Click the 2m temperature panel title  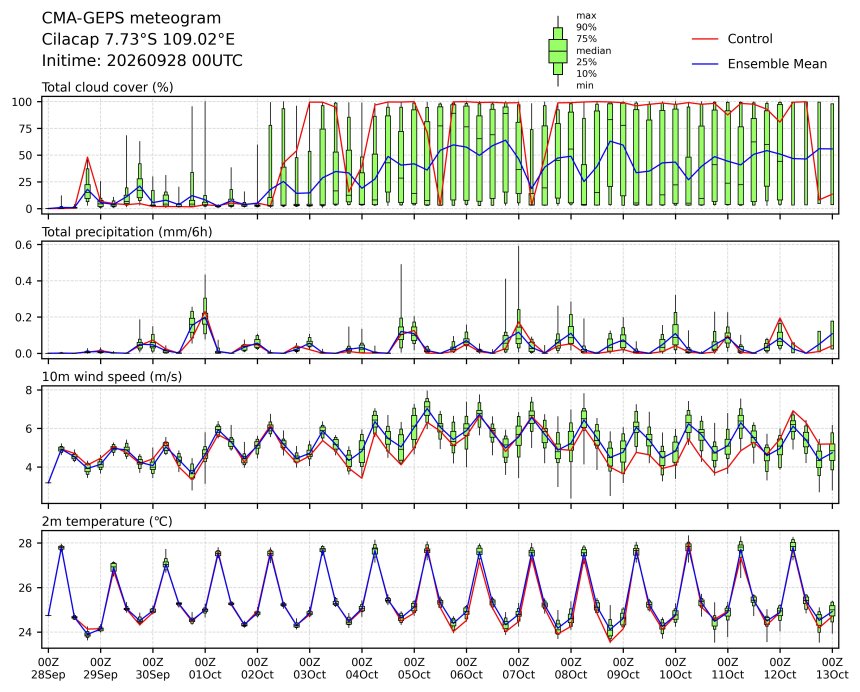point(107,521)
